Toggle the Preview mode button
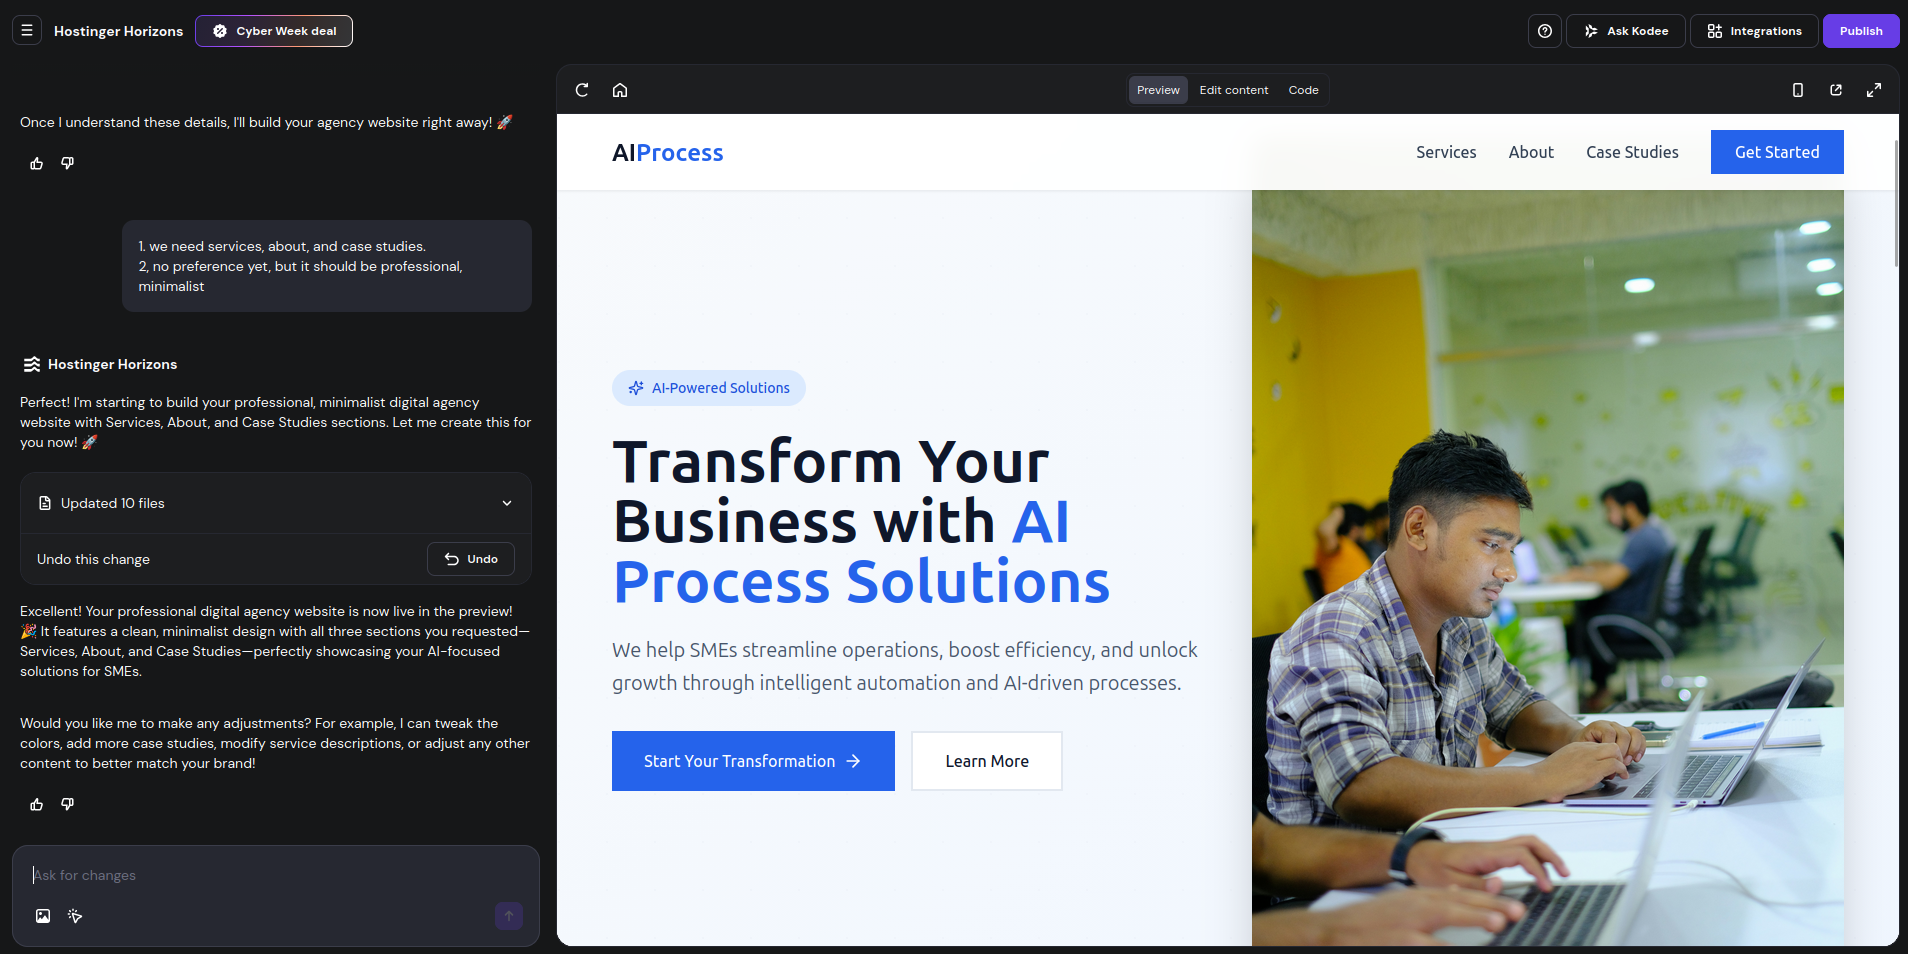 [x=1157, y=90]
